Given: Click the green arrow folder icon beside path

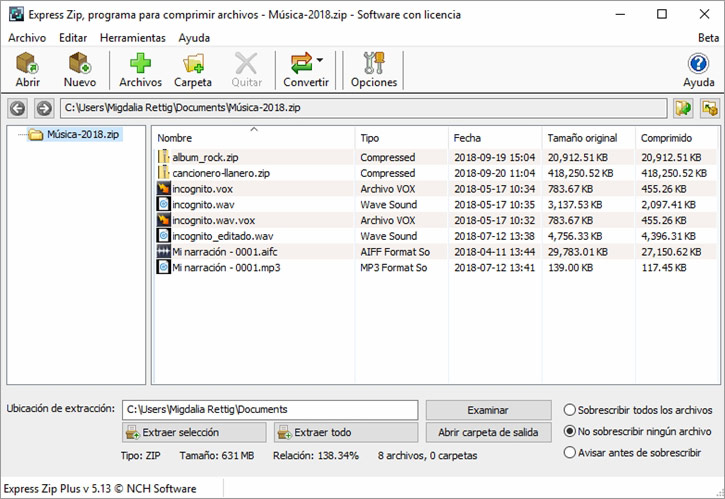Looking at the screenshot, I should [683, 108].
